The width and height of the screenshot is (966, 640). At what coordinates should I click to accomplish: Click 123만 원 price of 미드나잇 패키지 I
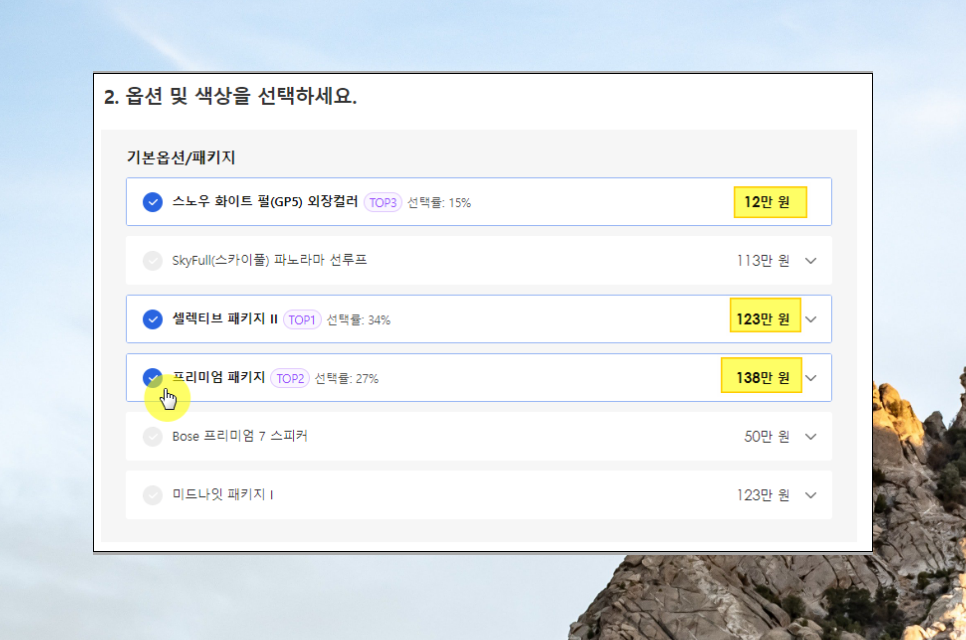[x=763, y=495]
